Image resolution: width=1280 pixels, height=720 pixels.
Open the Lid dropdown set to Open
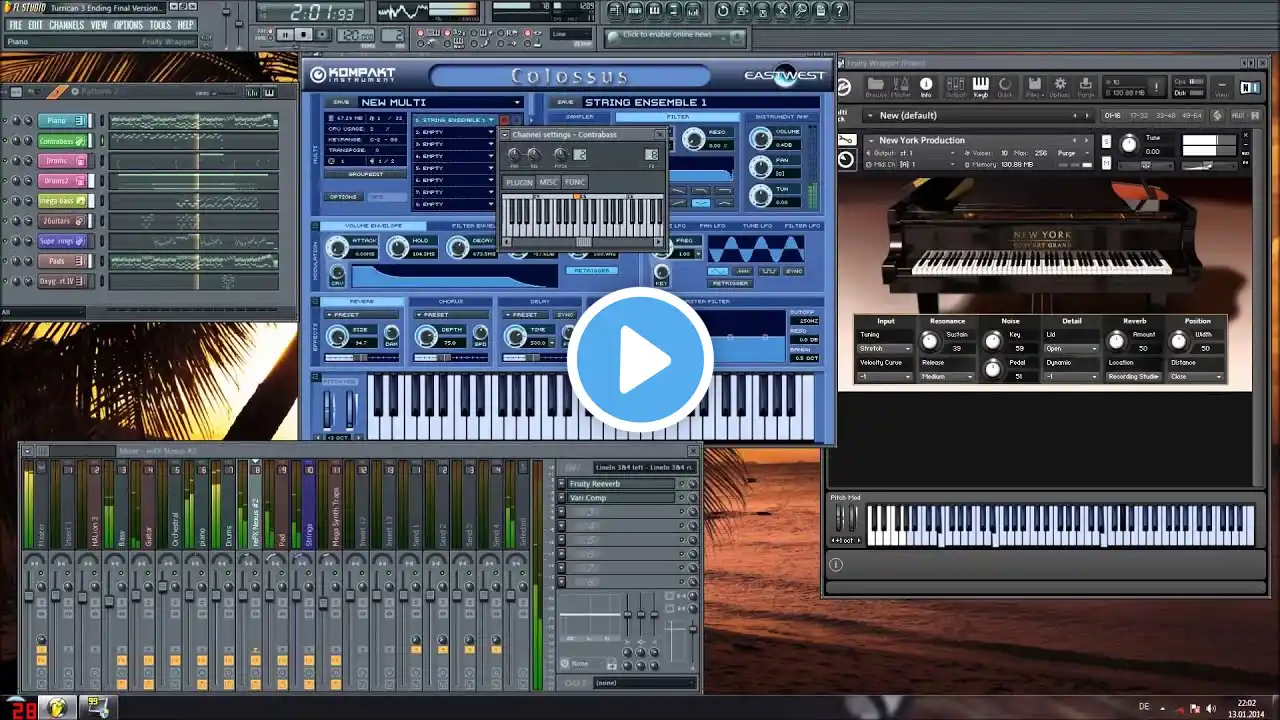coord(1071,349)
